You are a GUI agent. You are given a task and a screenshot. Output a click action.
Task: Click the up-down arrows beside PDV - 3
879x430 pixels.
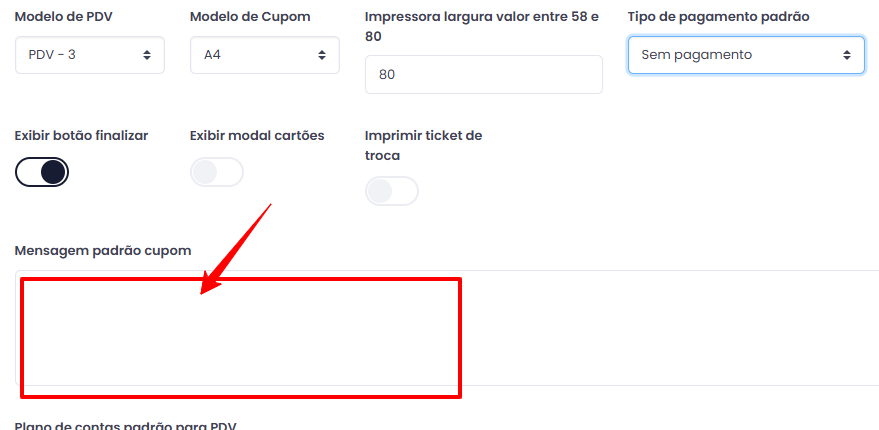coord(147,55)
